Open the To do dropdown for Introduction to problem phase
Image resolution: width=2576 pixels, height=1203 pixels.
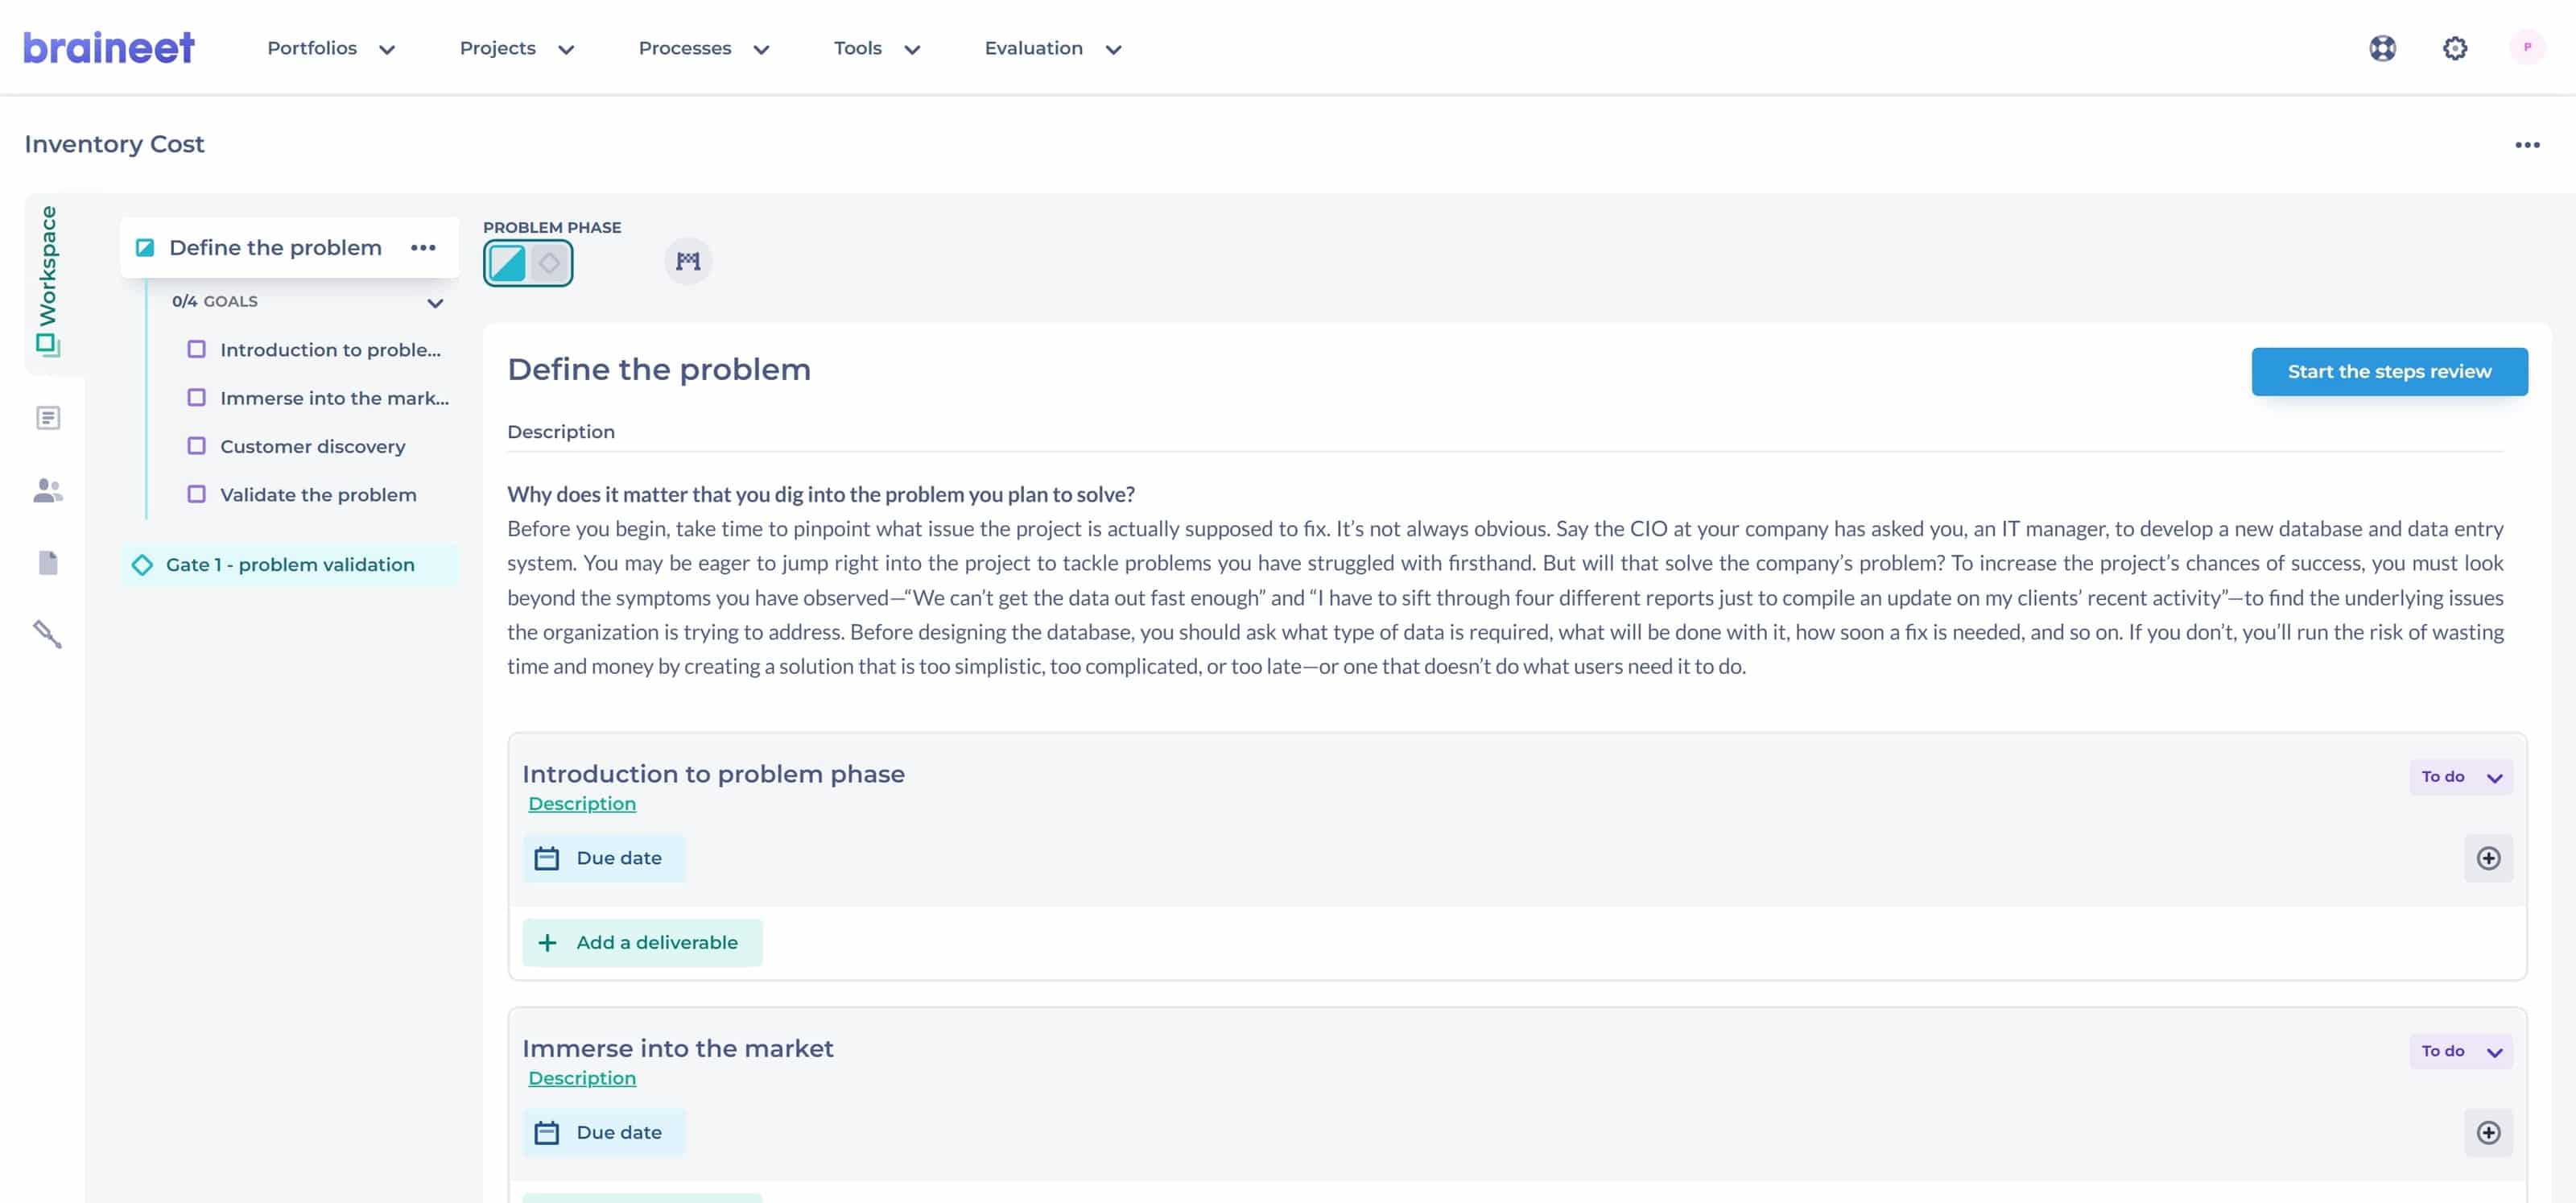tap(2460, 776)
